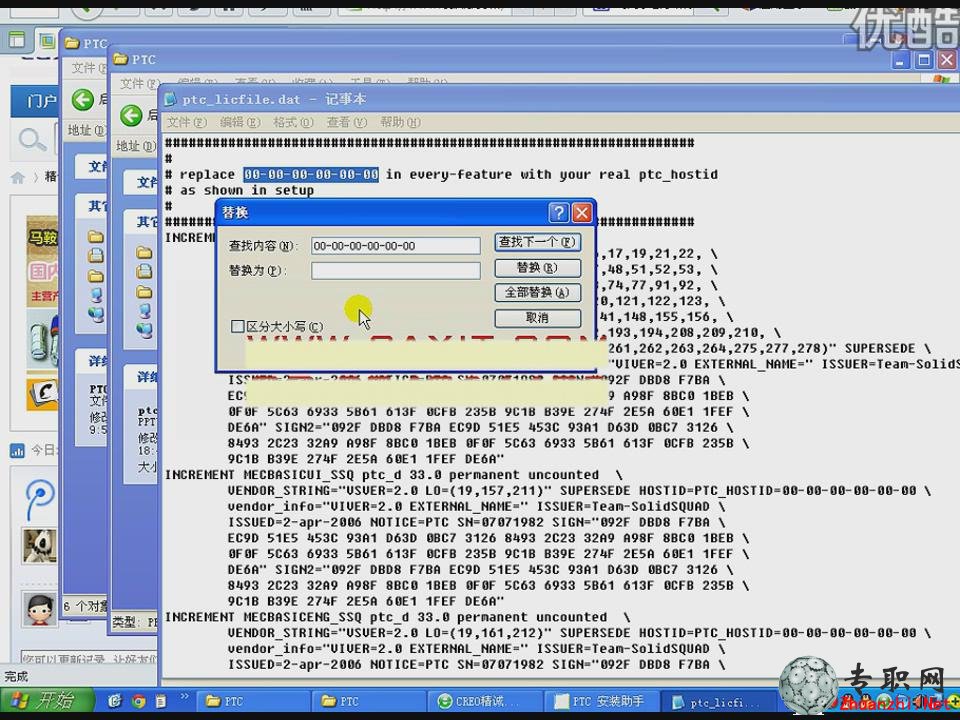The width and height of the screenshot is (960, 720).
Task: Close the replace dialog with red X
Action: coord(582,213)
